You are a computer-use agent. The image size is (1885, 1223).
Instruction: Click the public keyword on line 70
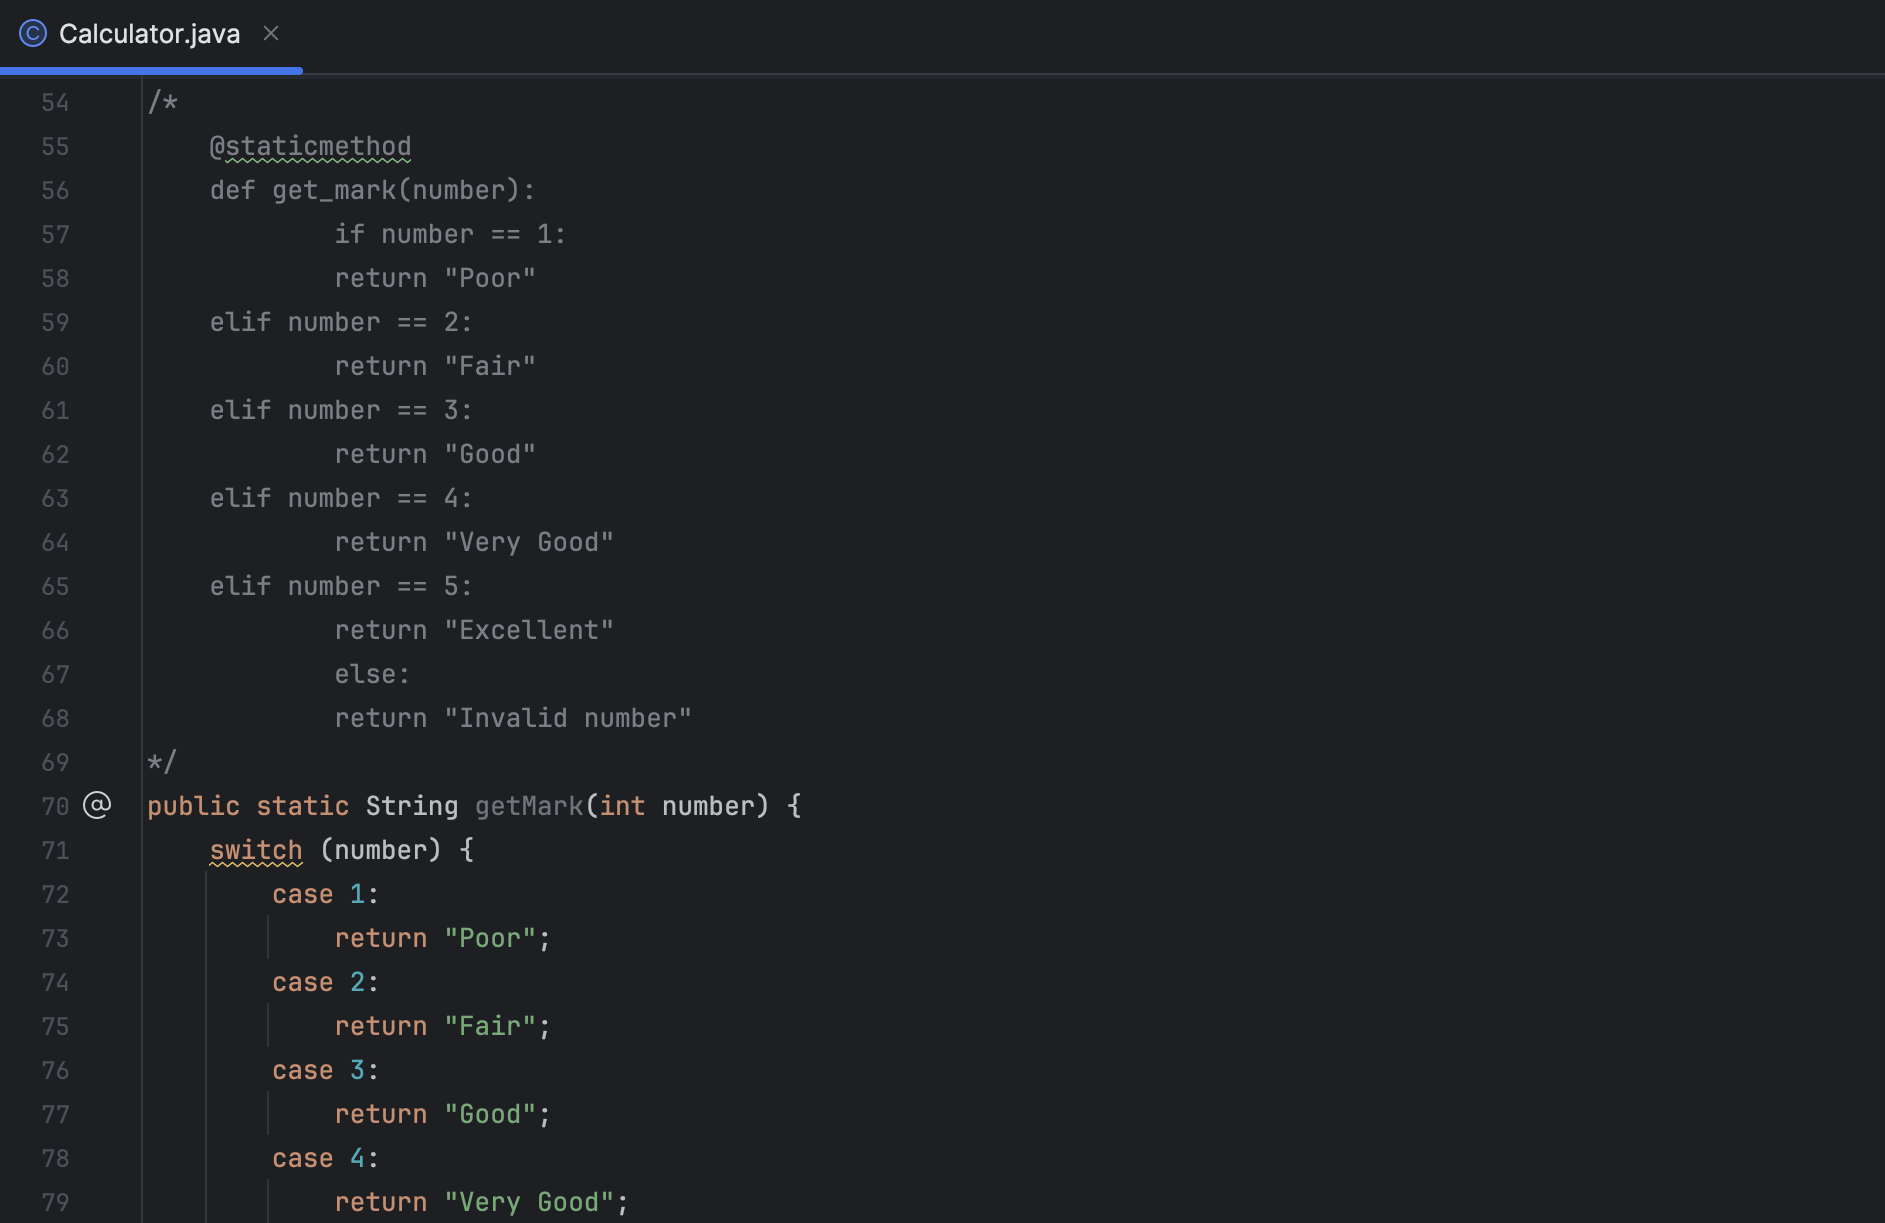192,805
